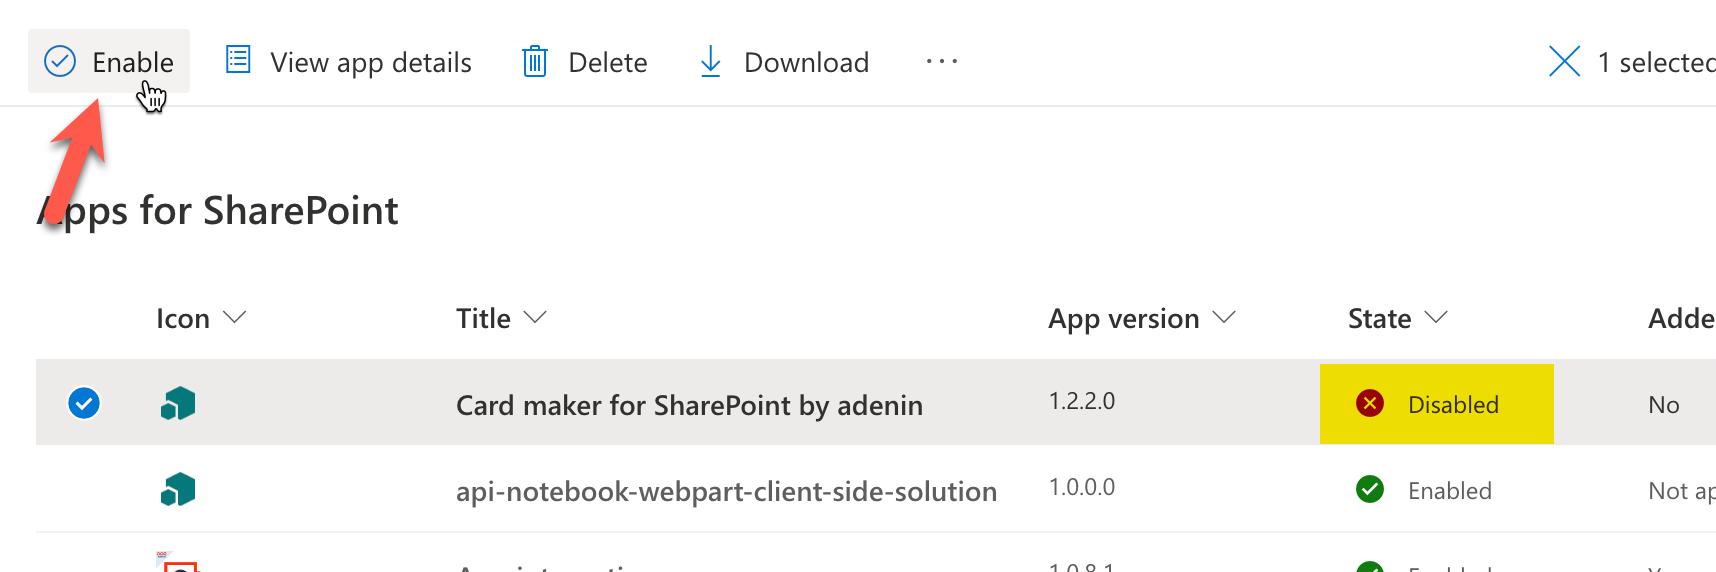
Task: Open api-notebook-webpart-client-side-solution app
Action: tap(726, 491)
